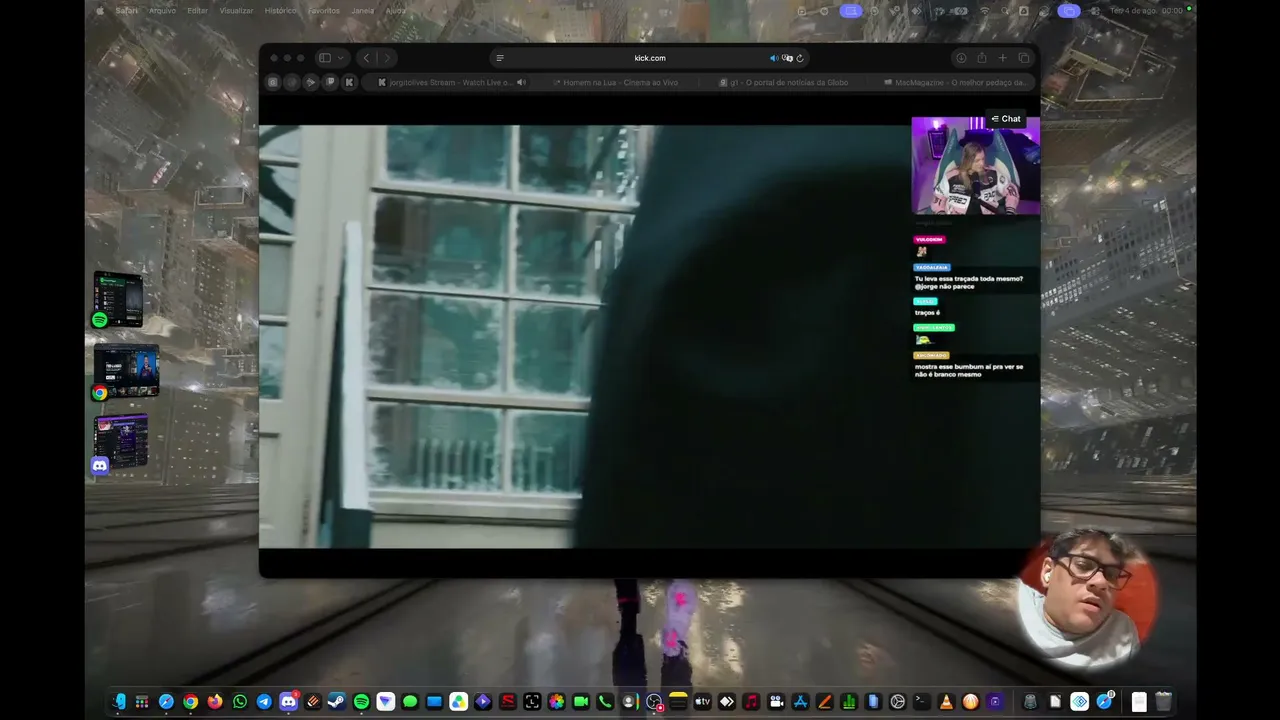The height and width of the screenshot is (720, 1280).
Task: Select the Chrome window in Stage Manager
Action: [125, 371]
